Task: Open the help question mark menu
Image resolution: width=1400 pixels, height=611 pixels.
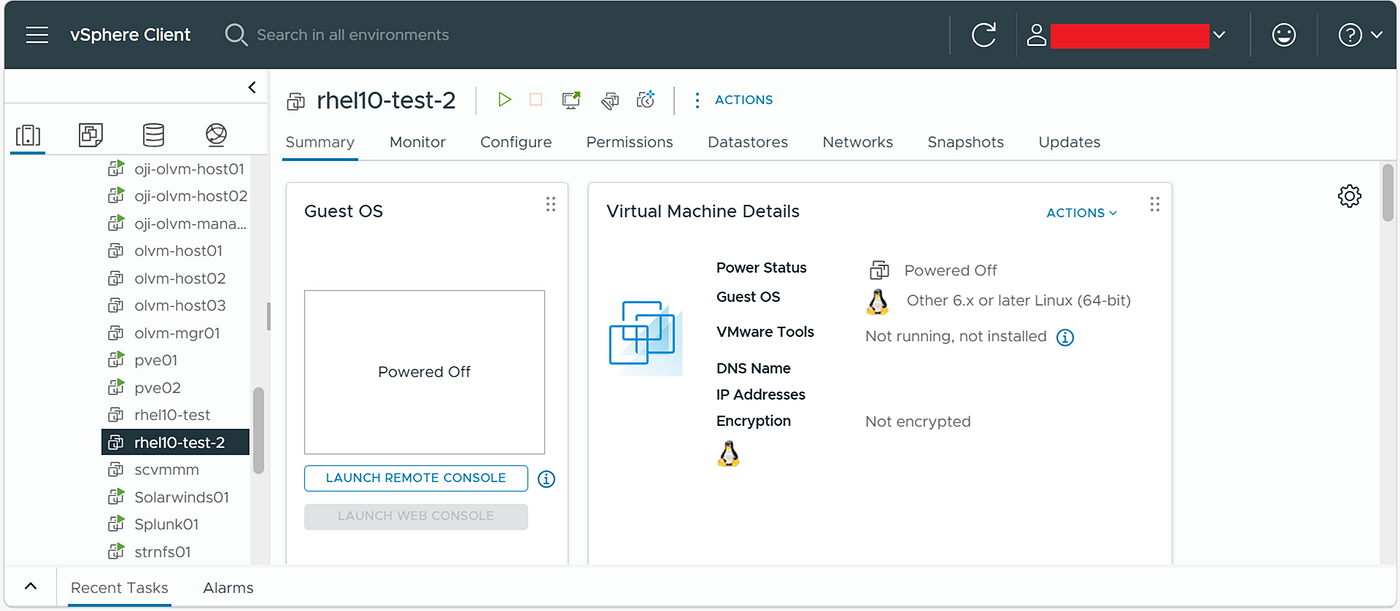Action: [1359, 35]
